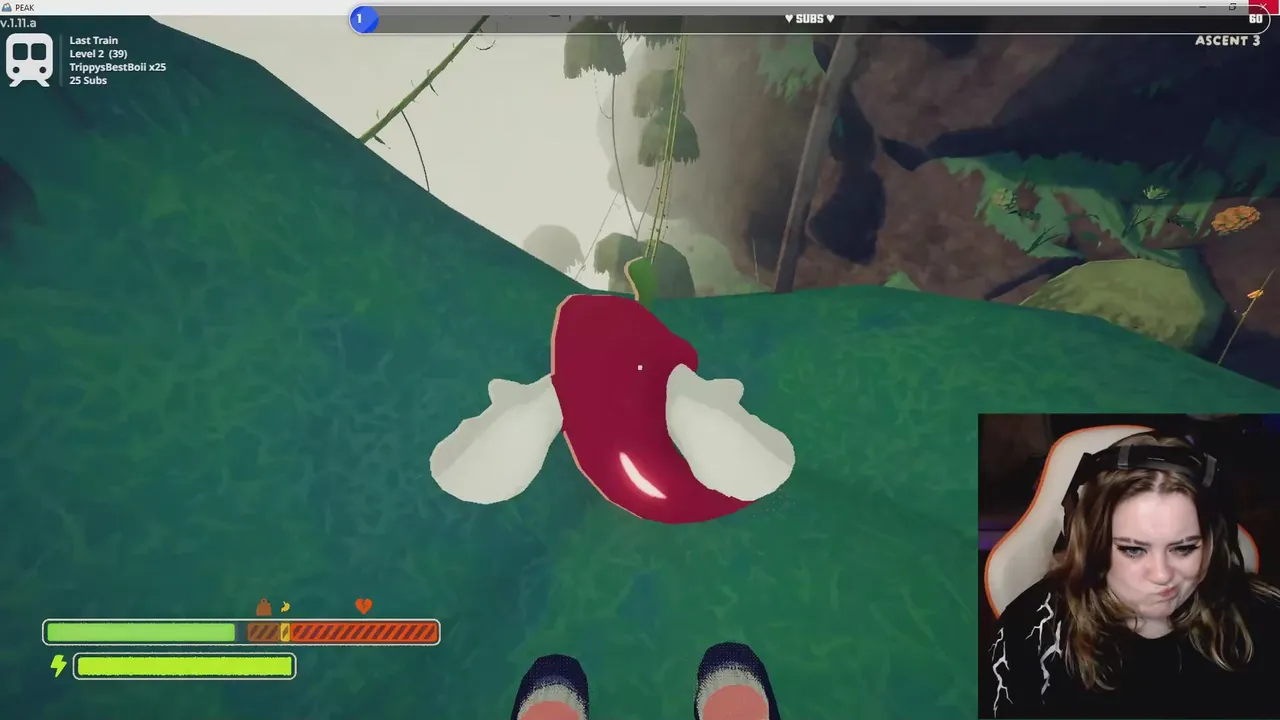The height and width of the screenshot is (720, 1280).
Task: Click the 'Level 2 (39)' text
Action: (98, 54)
